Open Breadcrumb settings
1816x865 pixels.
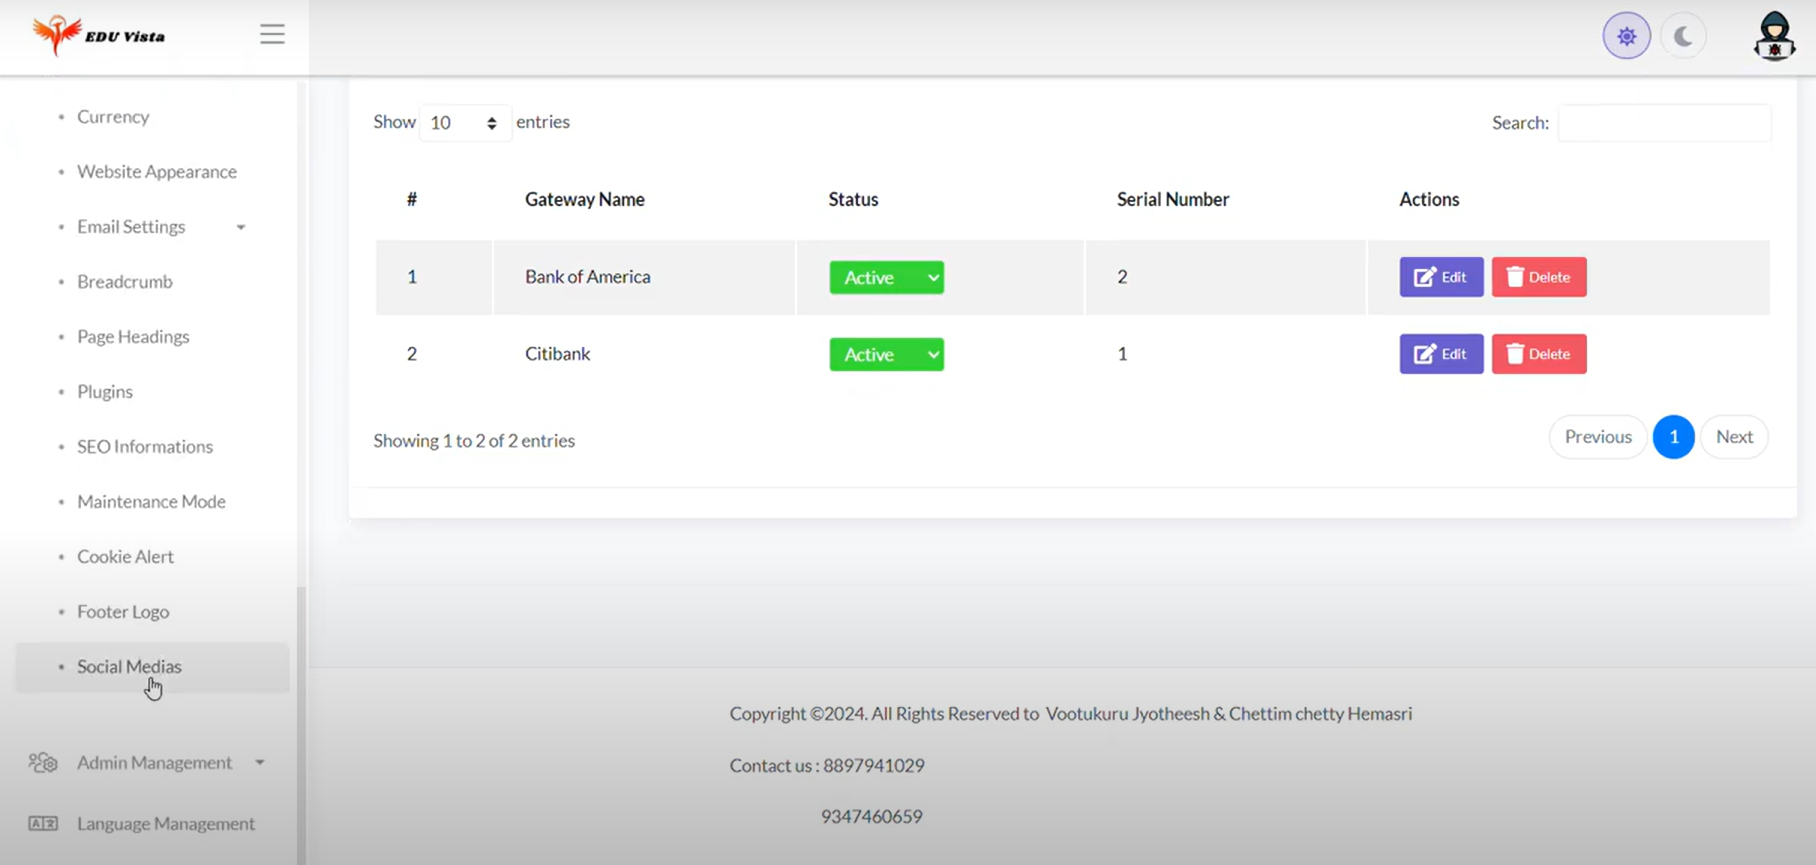pos(125,281)
